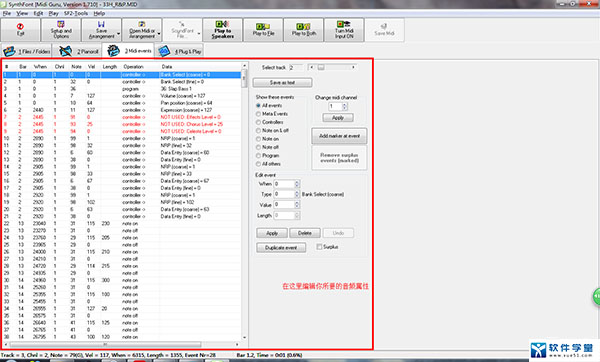Select row 'NOT USED: Chorus Level = 25'
The image size is (600, 362).
(x=122, y=124)
